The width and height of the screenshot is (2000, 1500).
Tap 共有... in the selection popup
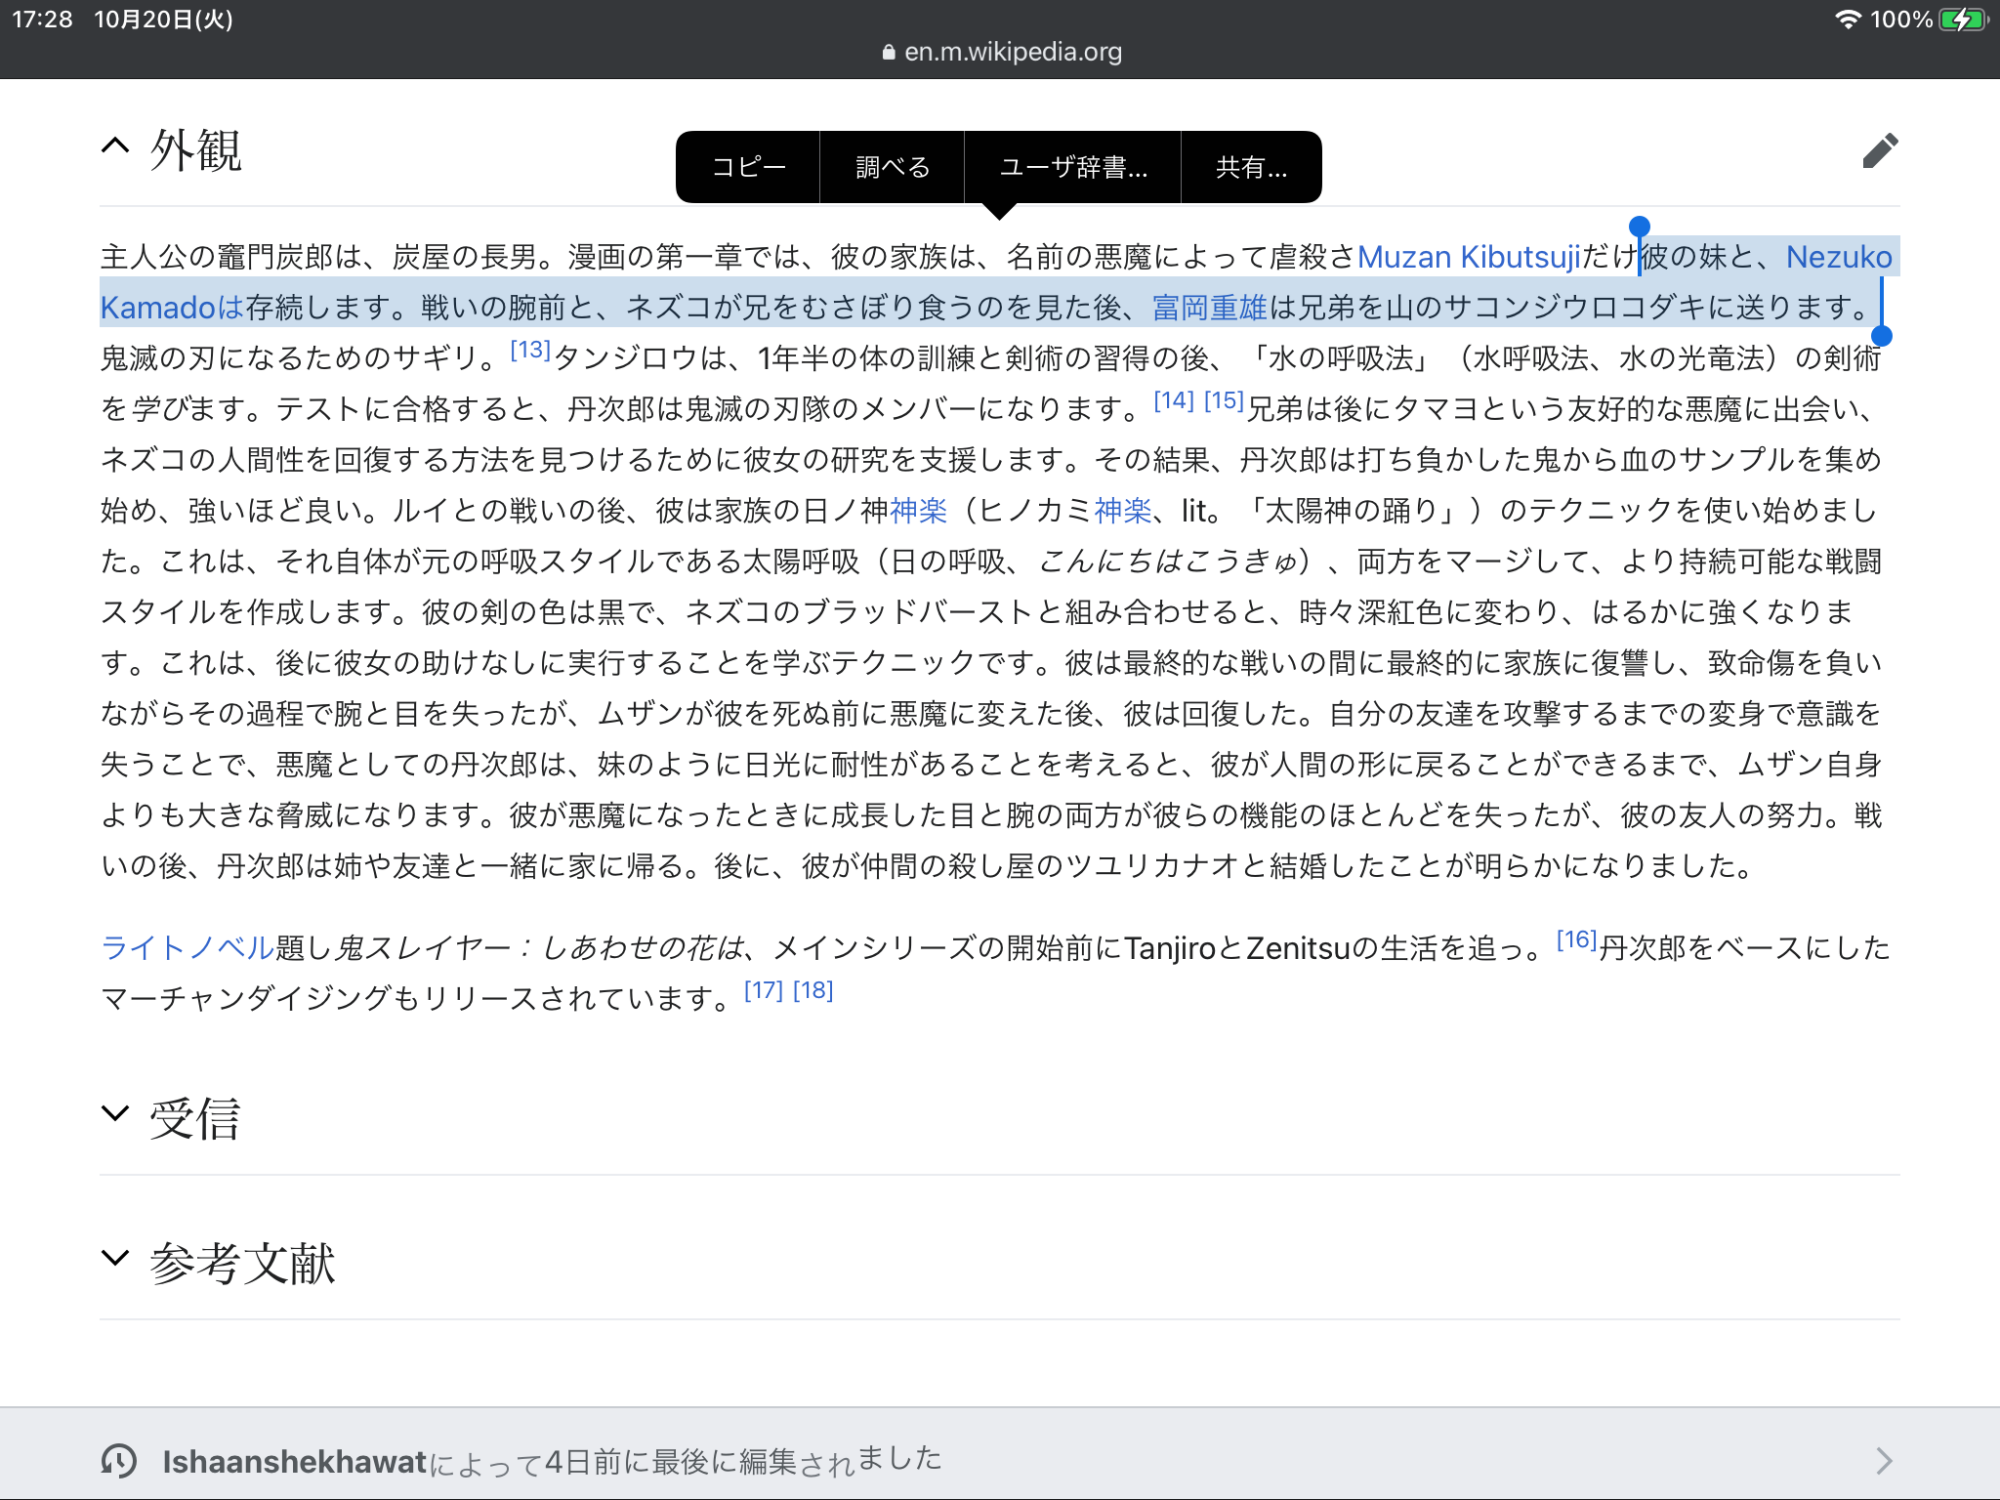(x=1251, y=167)
